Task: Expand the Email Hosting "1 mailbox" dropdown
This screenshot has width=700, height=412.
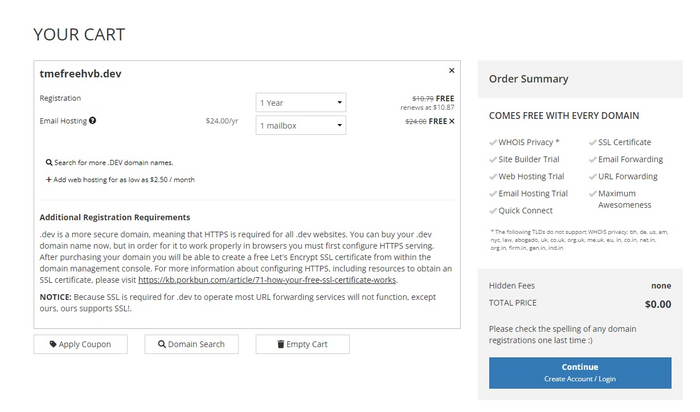Action: [301, 126]
